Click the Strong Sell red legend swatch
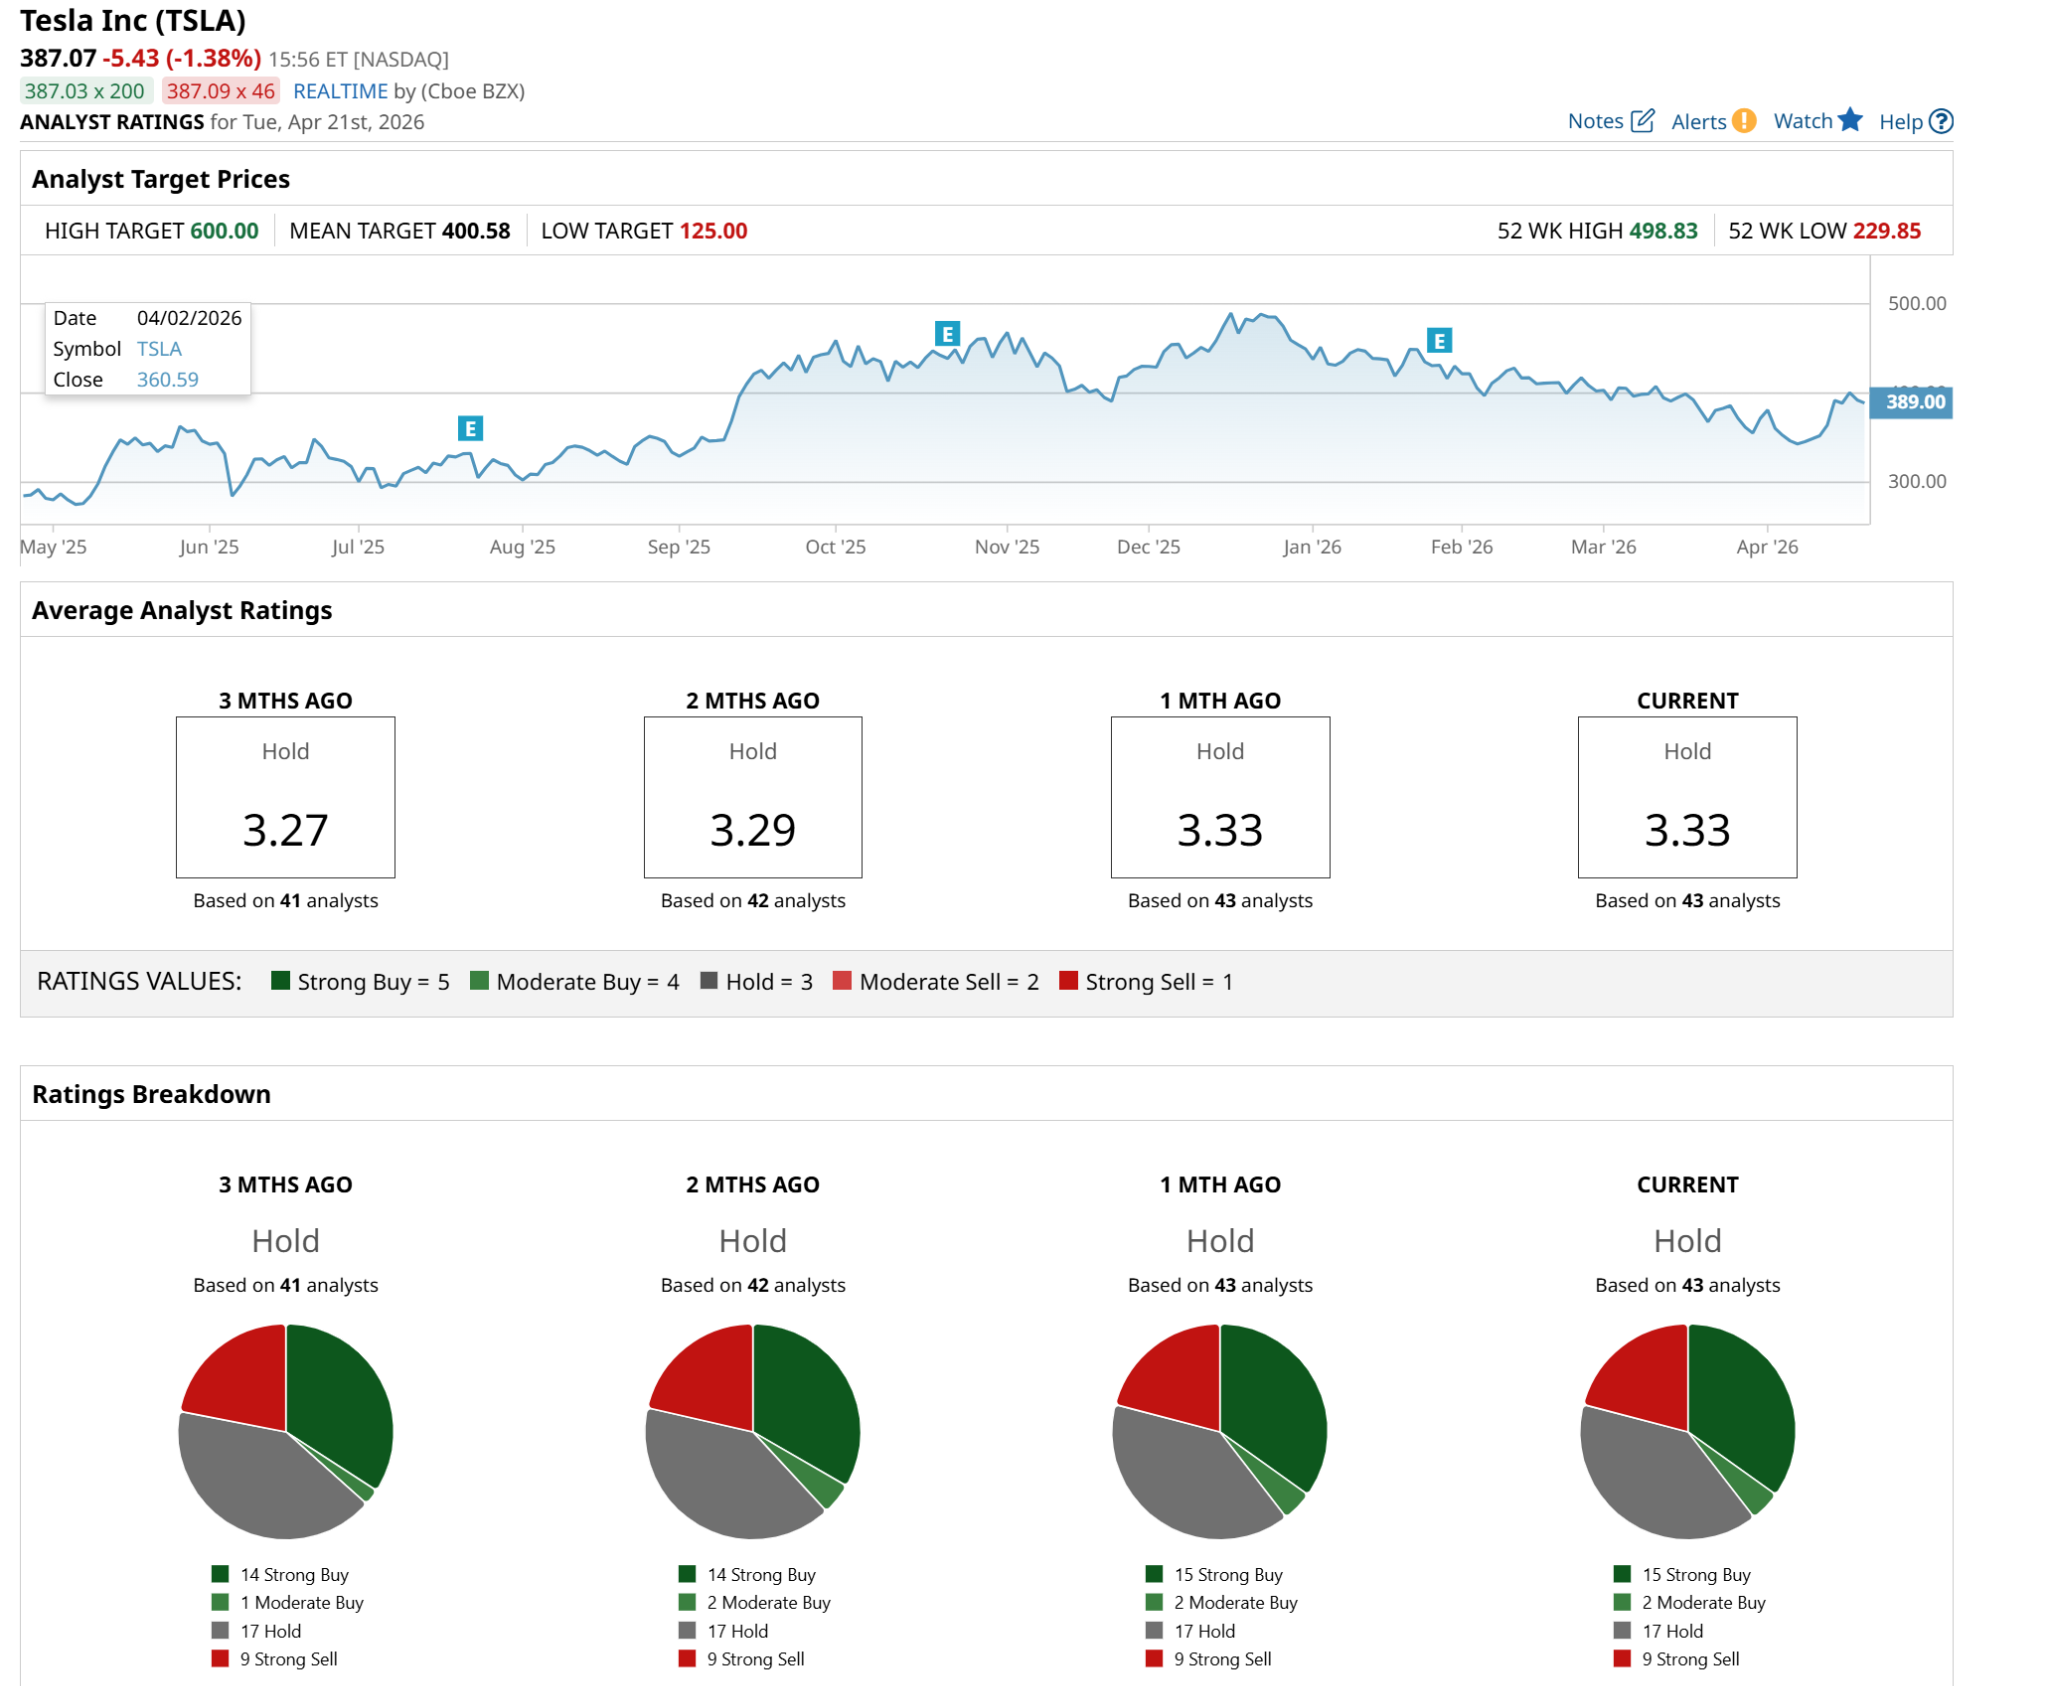 coord(1068,981)
